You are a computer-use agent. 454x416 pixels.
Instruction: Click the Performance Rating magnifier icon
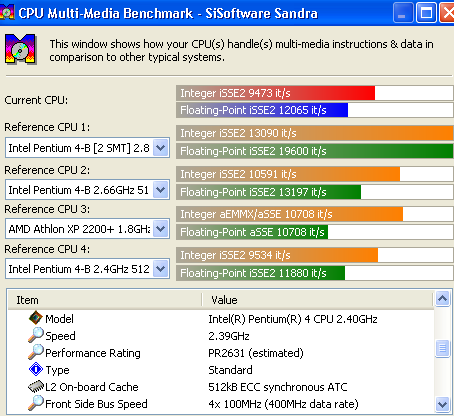(x=36, y=352)
